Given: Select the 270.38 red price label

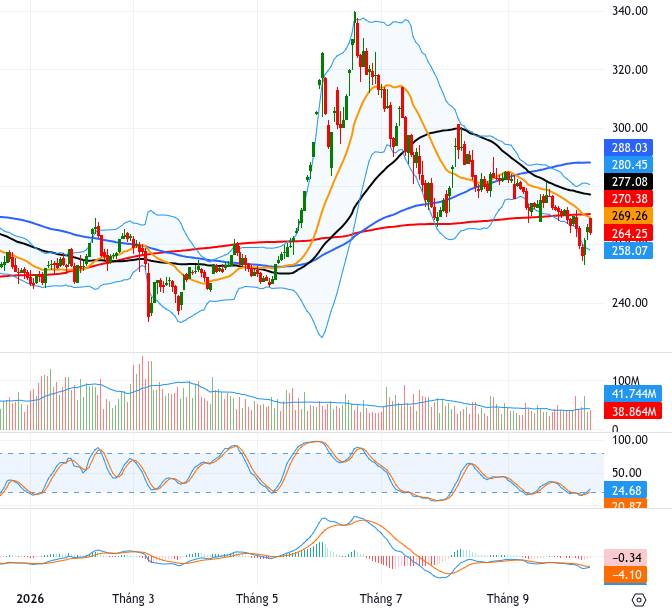Looking at the screenshot, I should [x=628, y=199].
